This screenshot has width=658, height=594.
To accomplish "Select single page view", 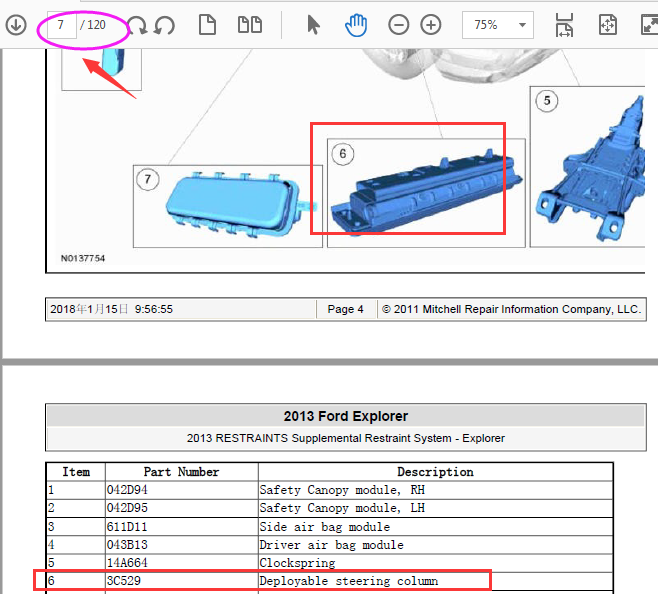I will (x=207, y=25).
